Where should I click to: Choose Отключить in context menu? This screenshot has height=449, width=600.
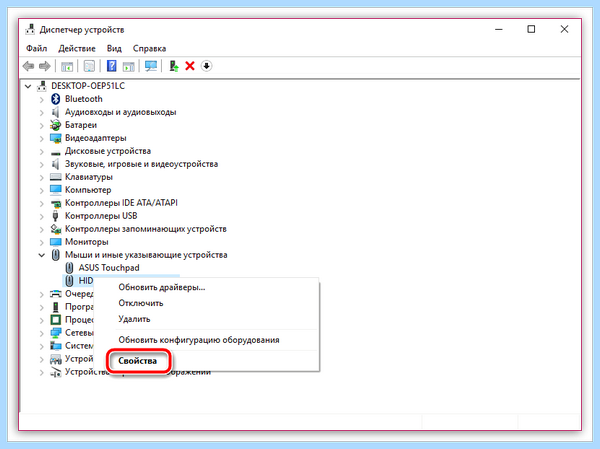[x=141, y=303]
